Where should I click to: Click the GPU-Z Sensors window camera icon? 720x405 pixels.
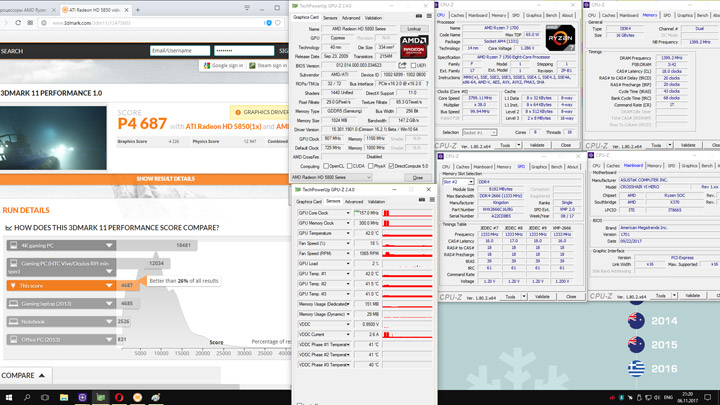coord(422,200)
